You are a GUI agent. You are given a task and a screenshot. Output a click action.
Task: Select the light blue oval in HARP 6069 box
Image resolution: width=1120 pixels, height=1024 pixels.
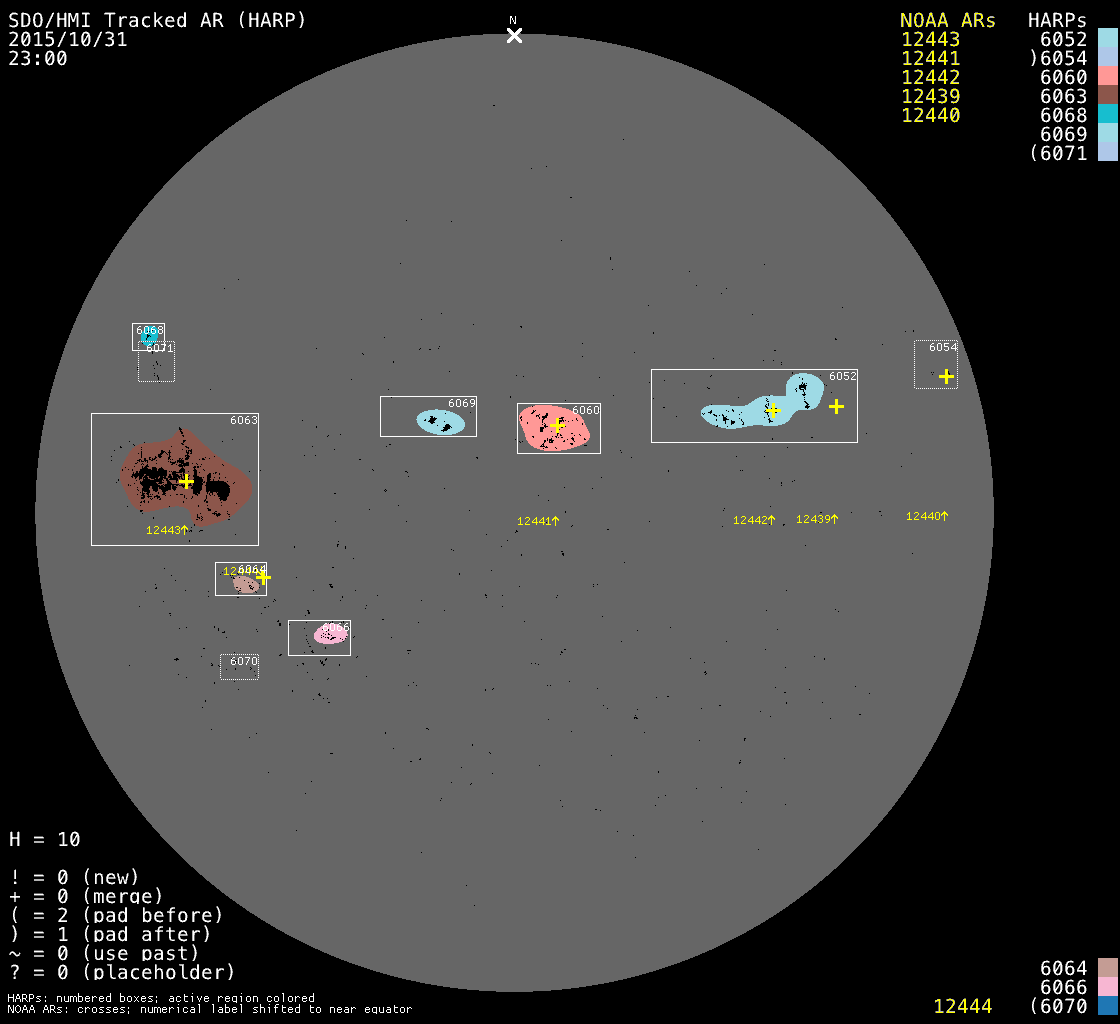(441, 422)
